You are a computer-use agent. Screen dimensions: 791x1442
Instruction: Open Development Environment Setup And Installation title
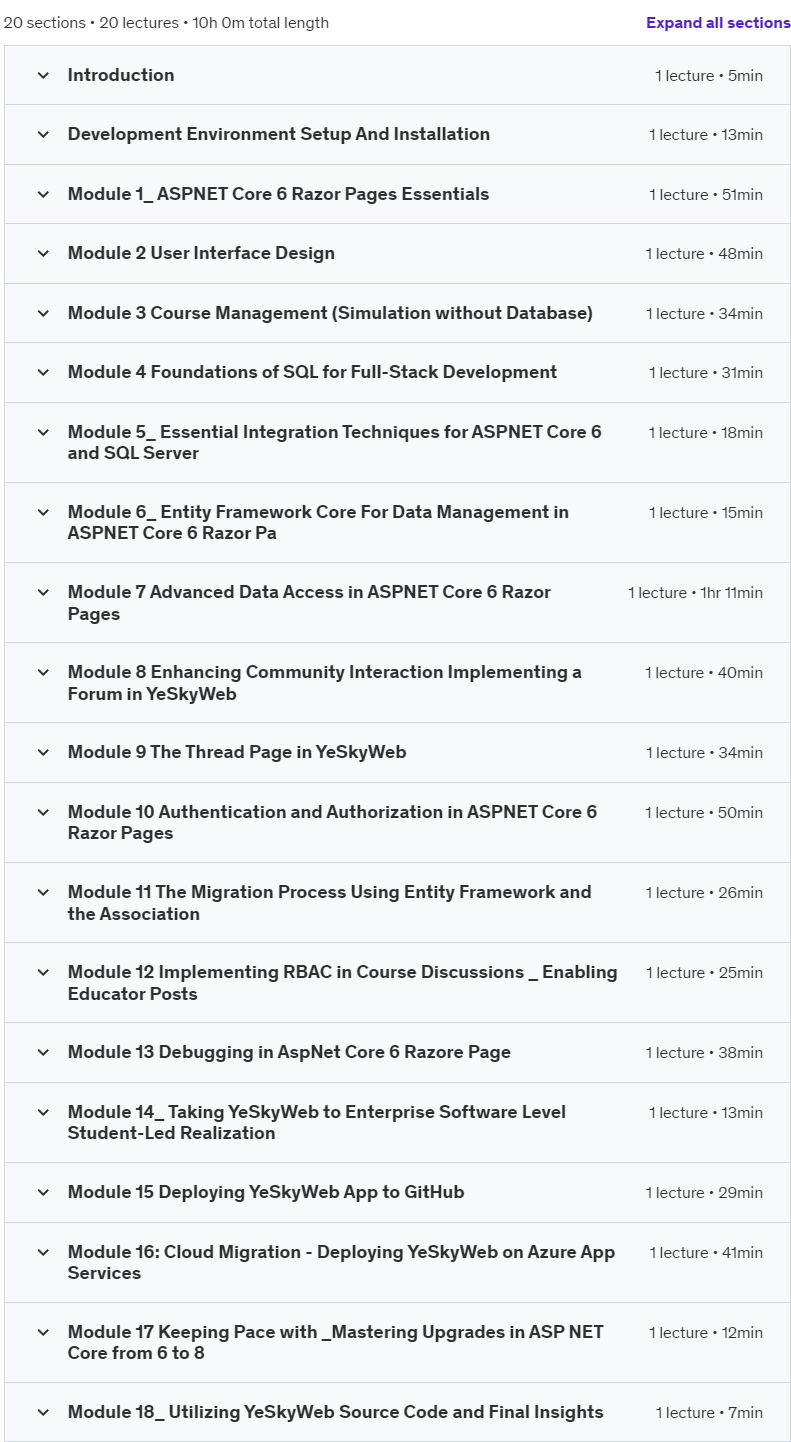coord(279,134)
